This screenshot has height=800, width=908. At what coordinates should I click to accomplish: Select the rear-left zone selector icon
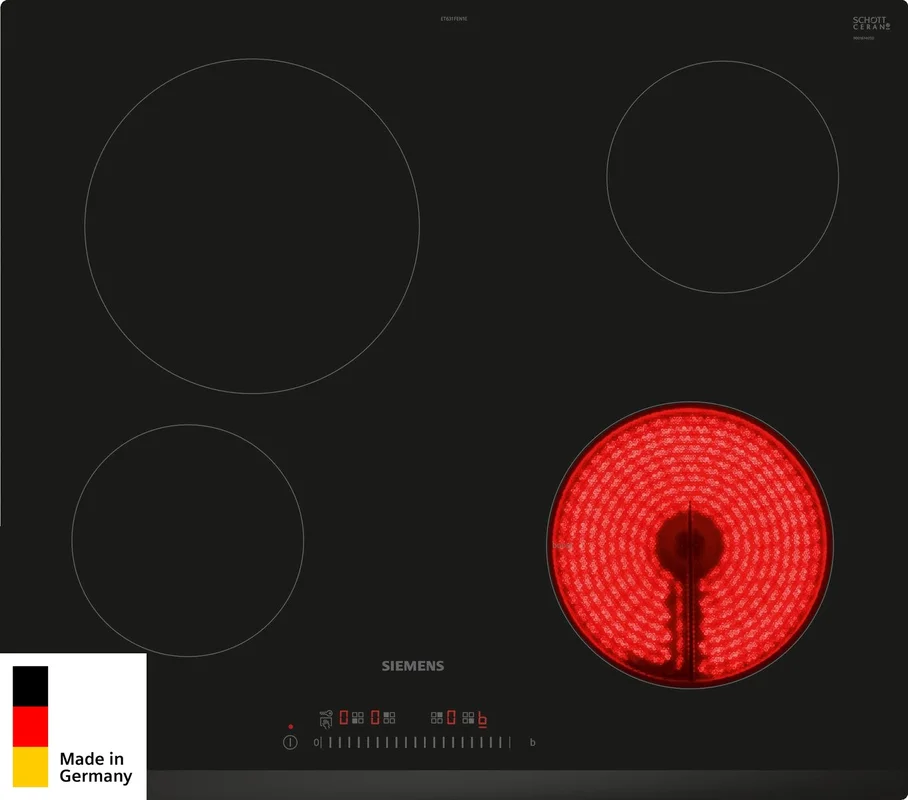[389, 718]
